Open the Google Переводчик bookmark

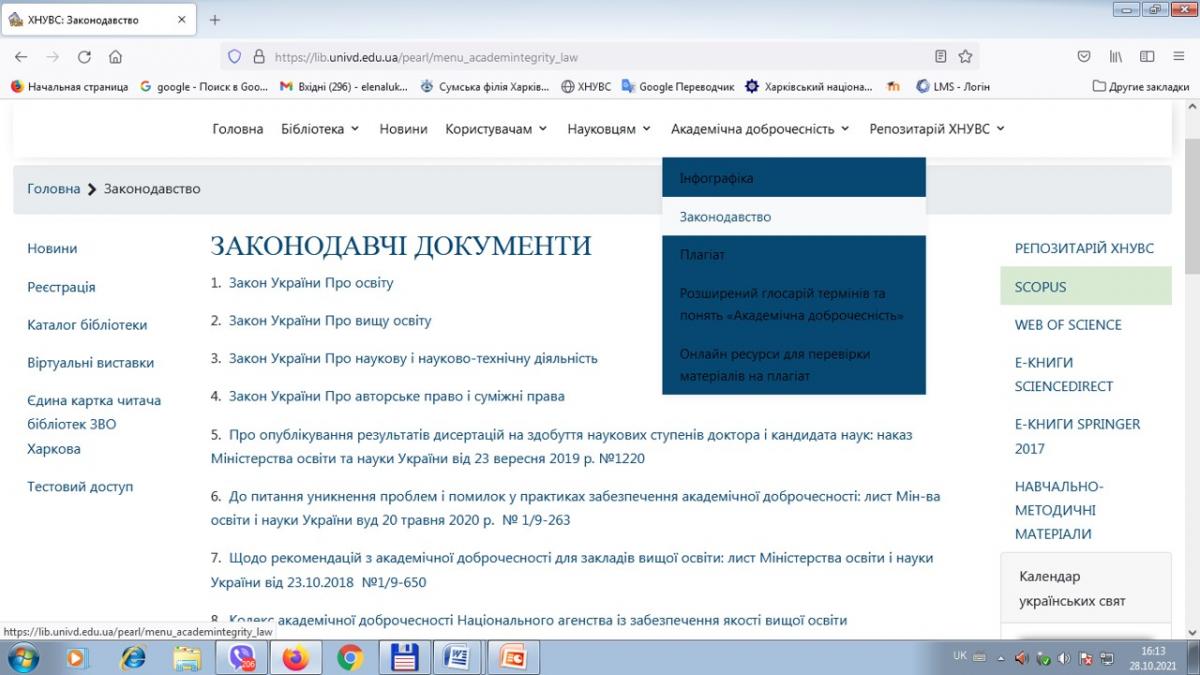coord(678,87)
